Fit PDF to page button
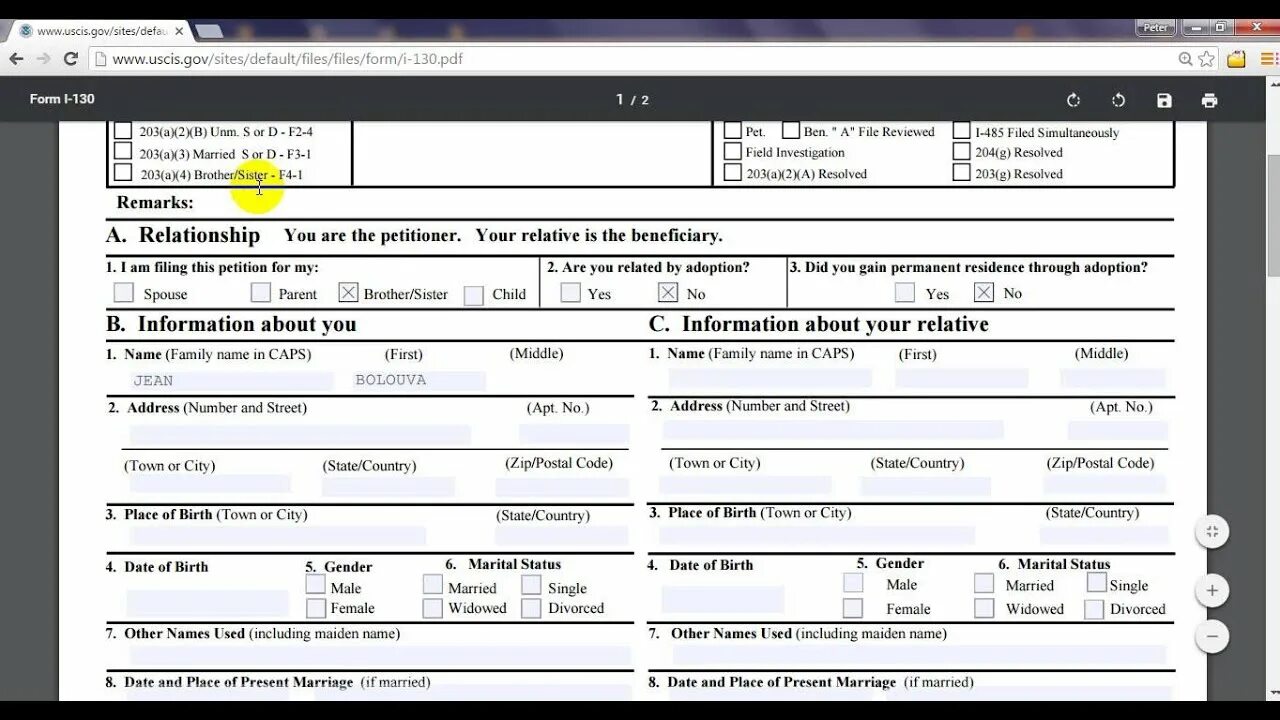This screenshot has width=1280, height=720. click(1212, 531)
